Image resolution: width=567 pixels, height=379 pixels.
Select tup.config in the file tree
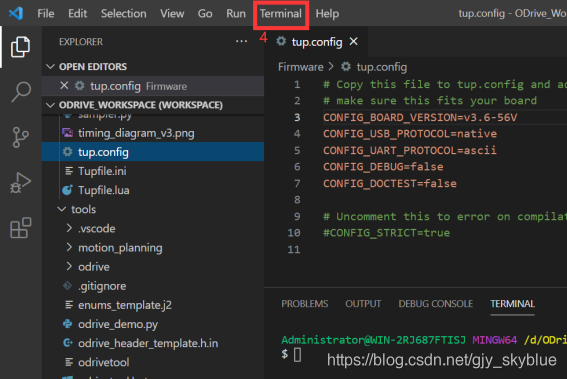click(153, 152)
